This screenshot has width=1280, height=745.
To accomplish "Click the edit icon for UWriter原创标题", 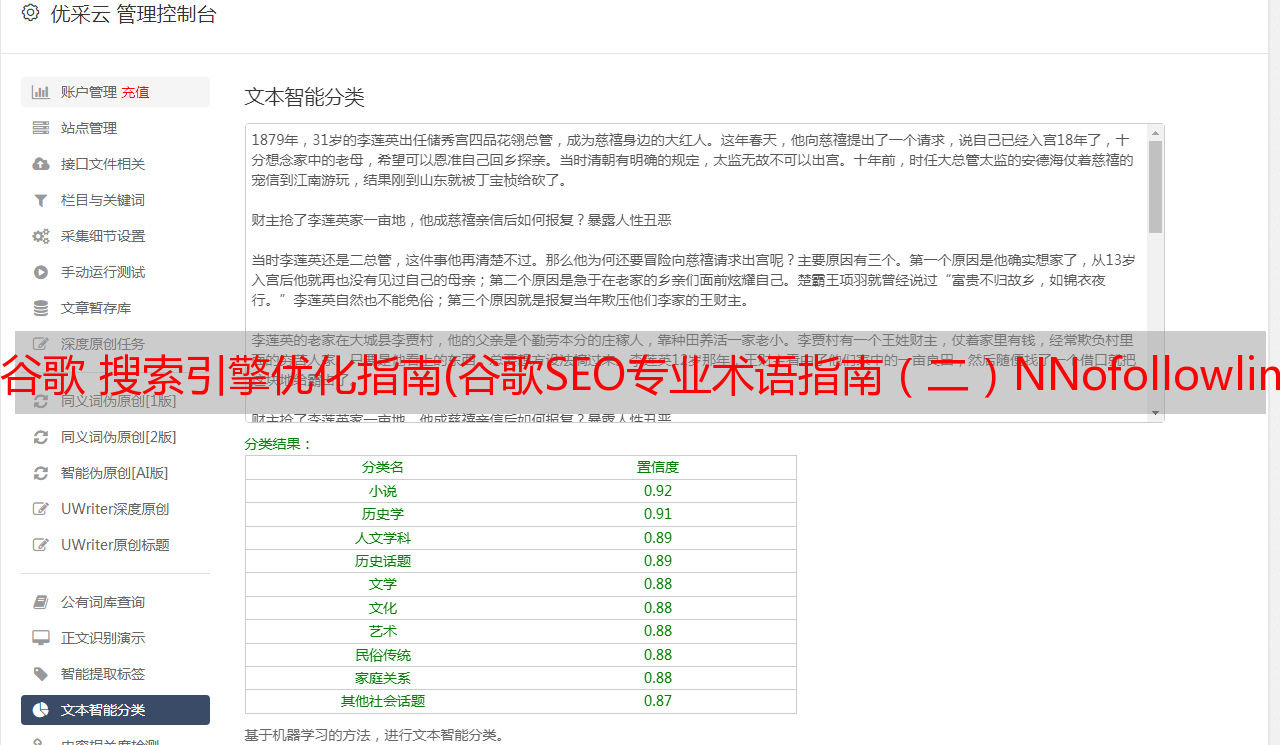I will coord(41,545).
